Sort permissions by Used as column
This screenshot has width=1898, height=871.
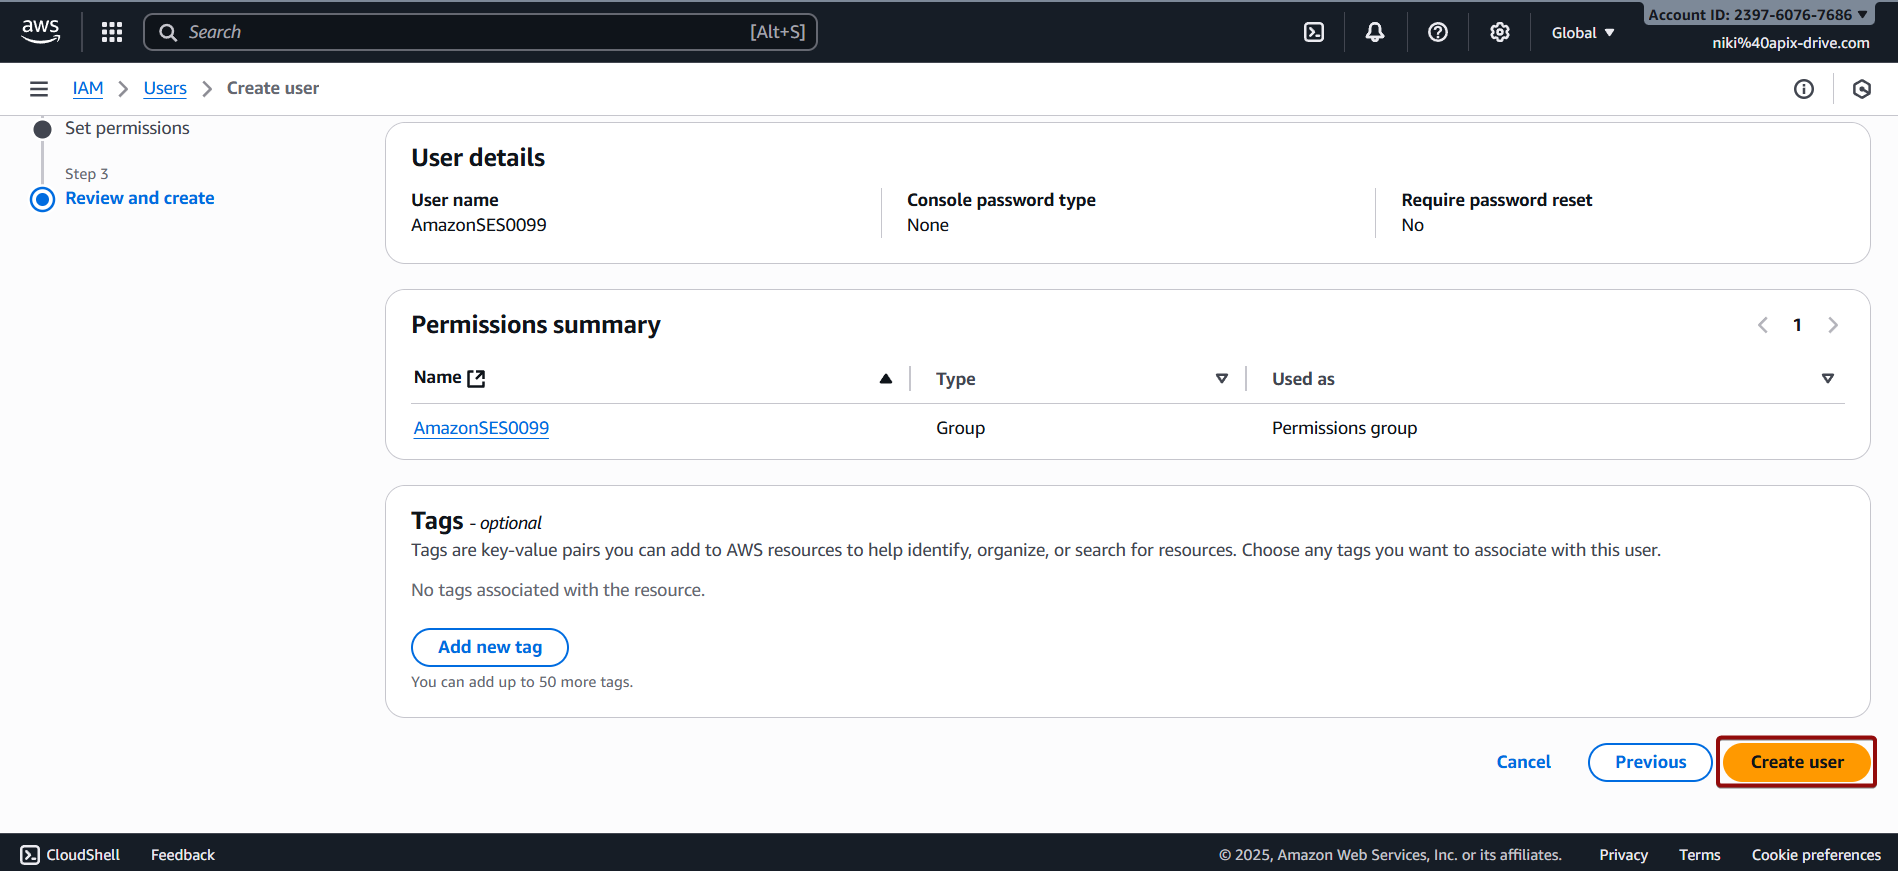(1827, 378)
